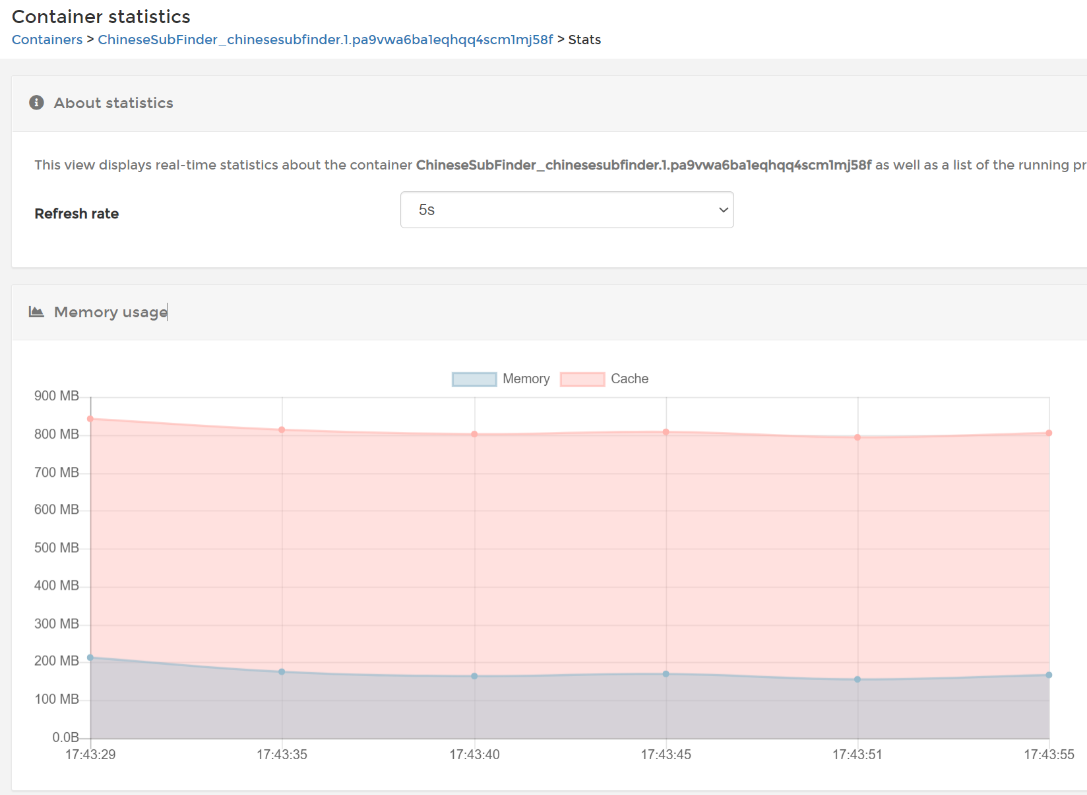Click the info icon beside About statistics
Image resolution: width=1087 pixels, height=795 pixels.
(x=36, y=103)
